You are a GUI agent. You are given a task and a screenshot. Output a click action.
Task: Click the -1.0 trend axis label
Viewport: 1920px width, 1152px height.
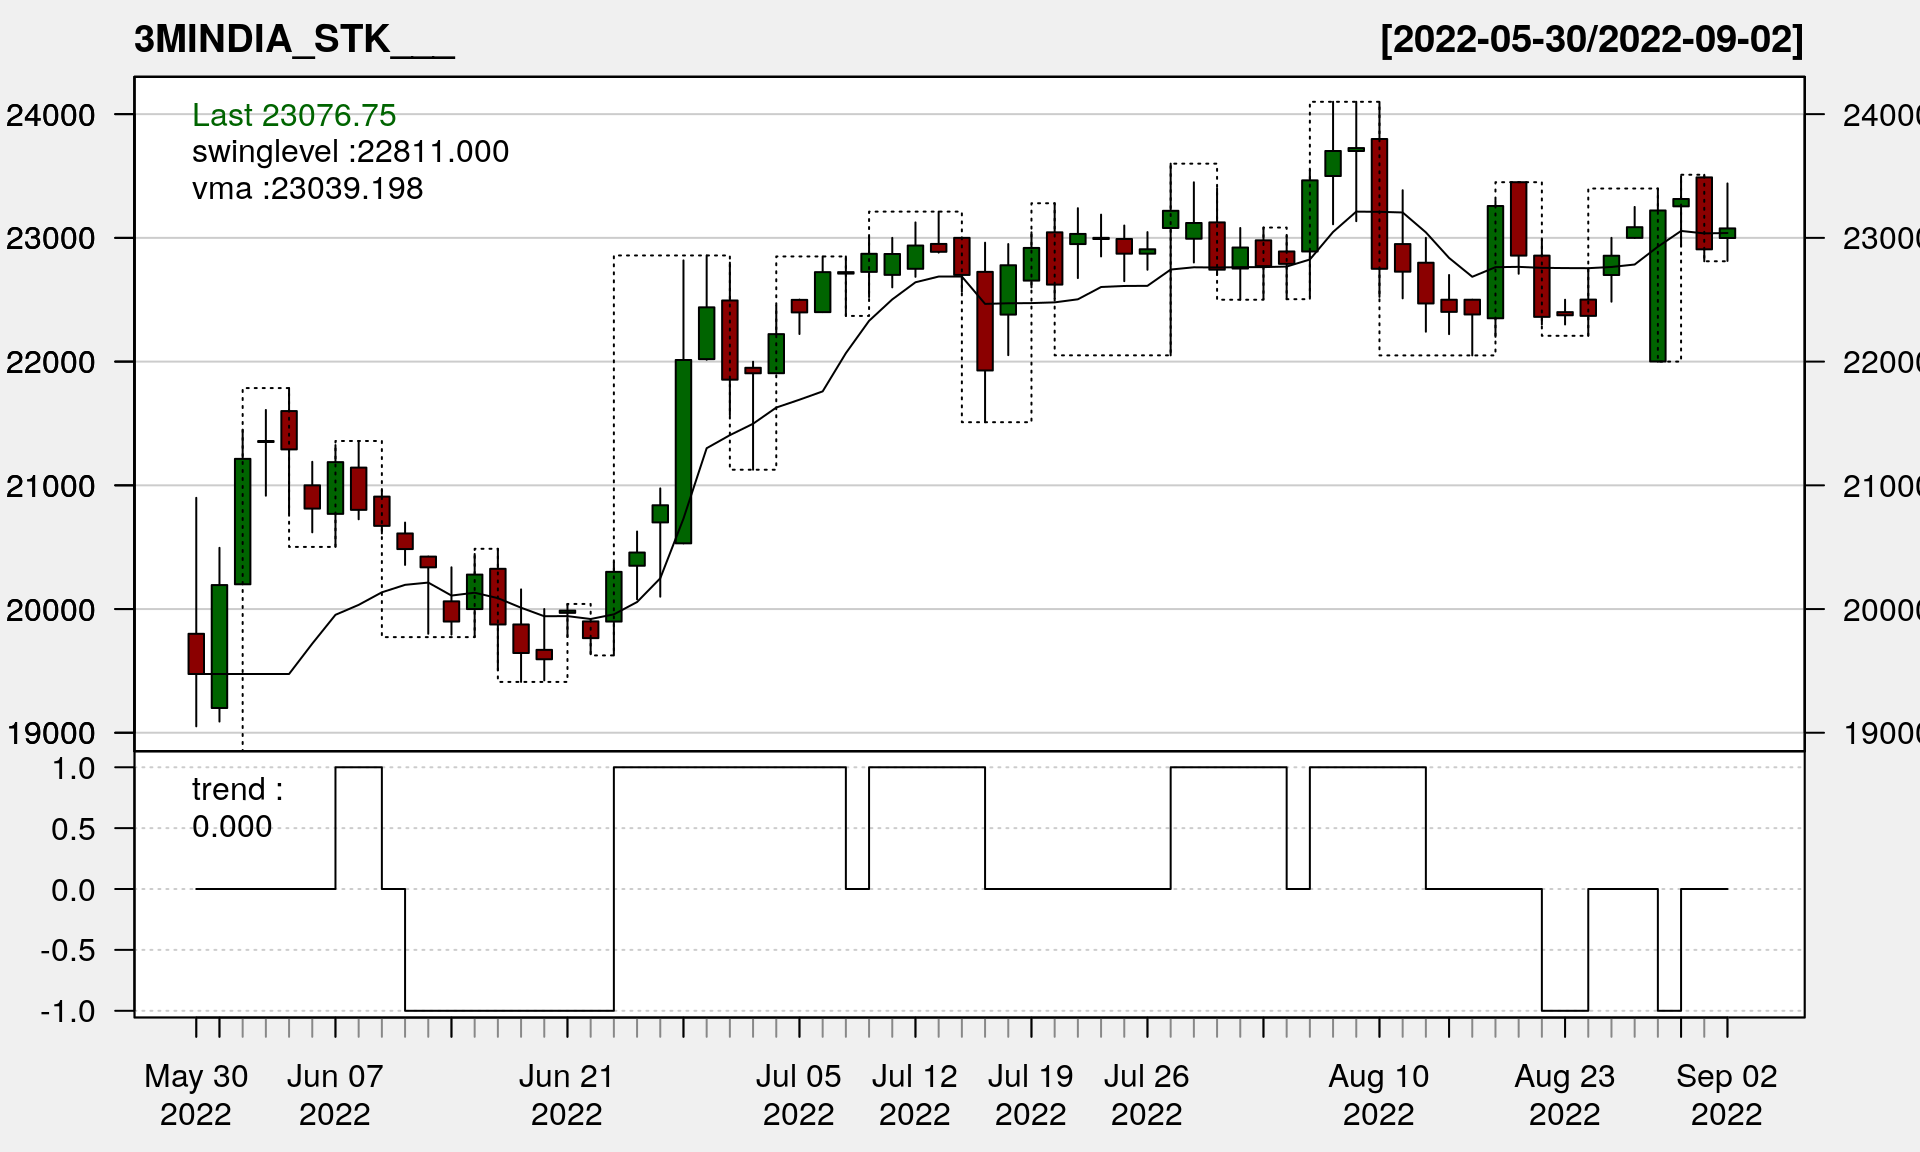(x=68, y=1011)
